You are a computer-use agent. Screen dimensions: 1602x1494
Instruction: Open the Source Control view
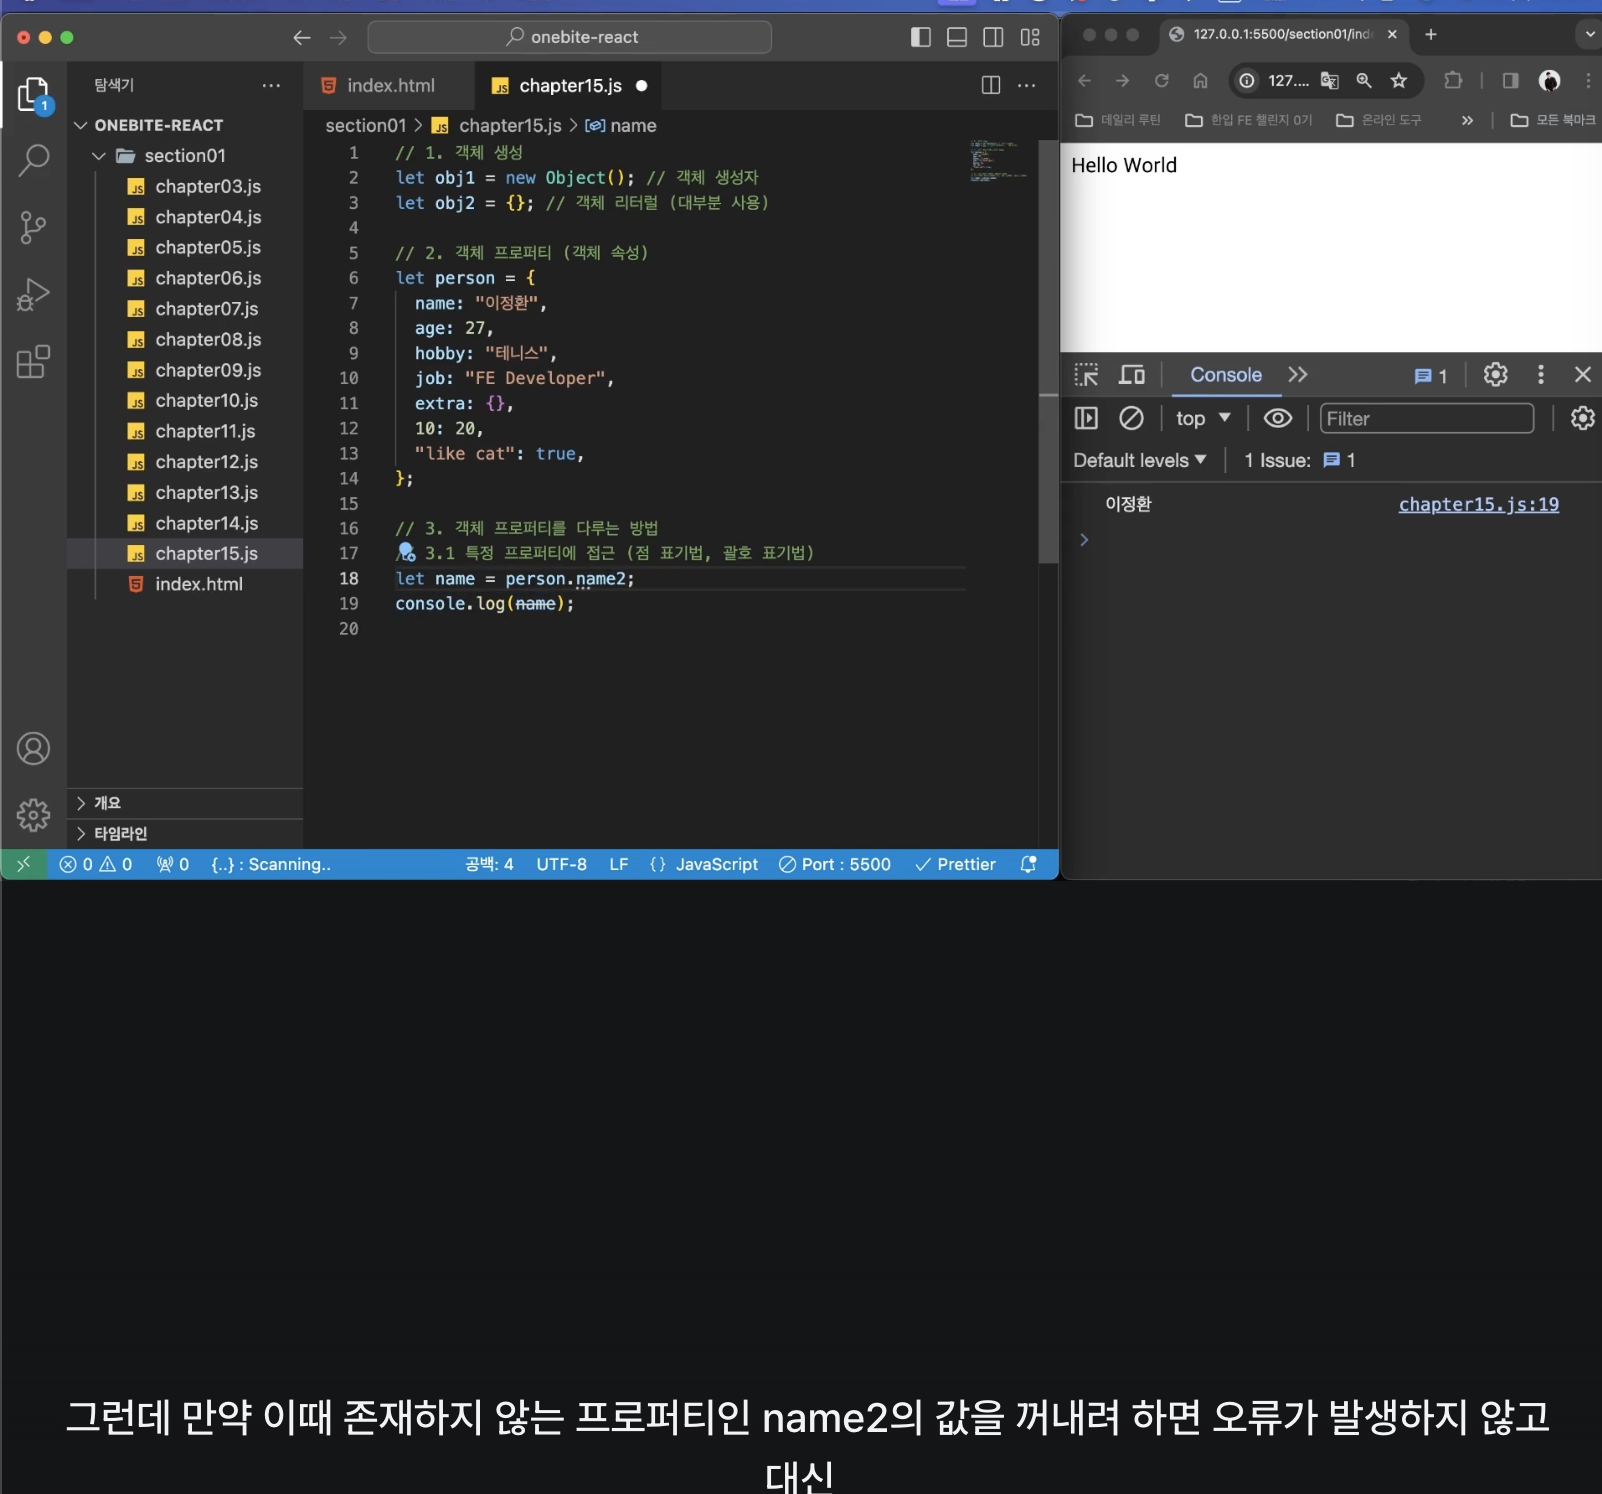34,228
